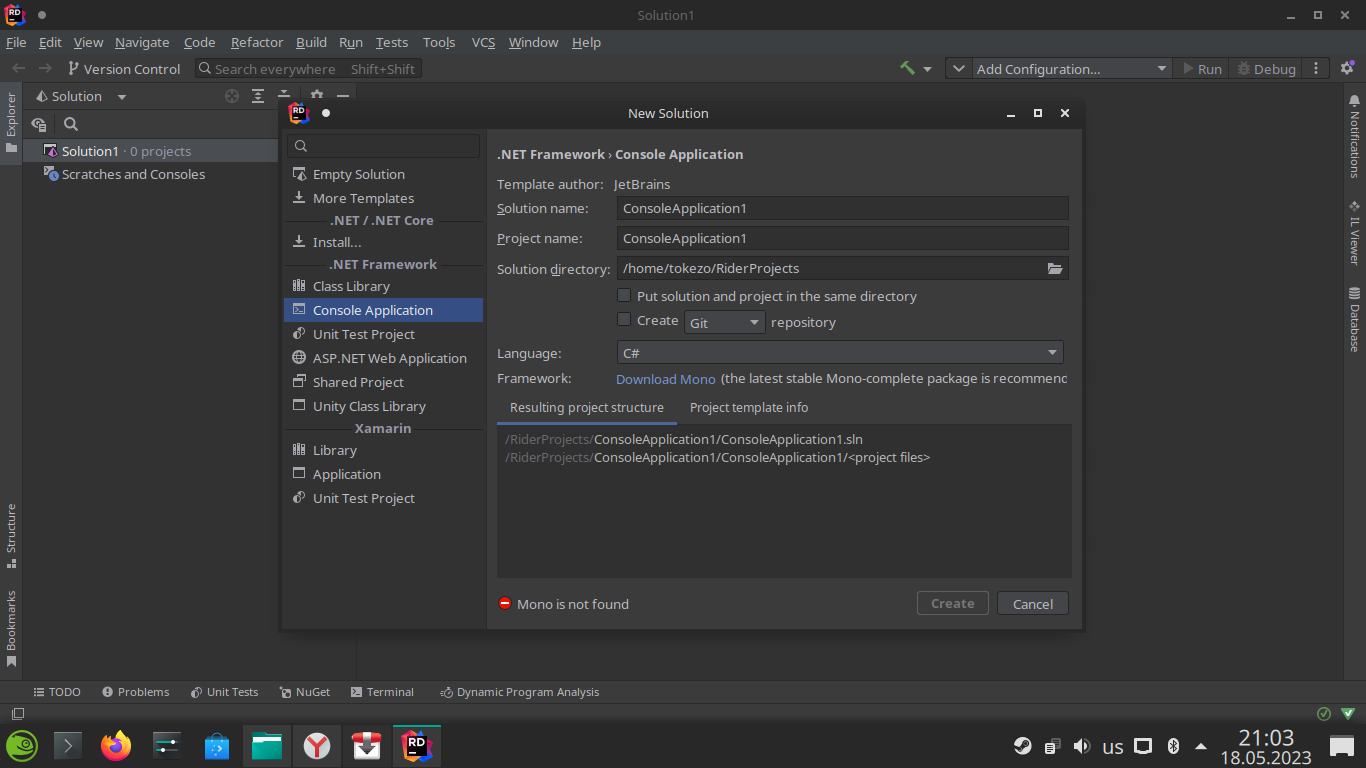Check the Create repository checkbox
1366x768 pixels.
point(624,320)
